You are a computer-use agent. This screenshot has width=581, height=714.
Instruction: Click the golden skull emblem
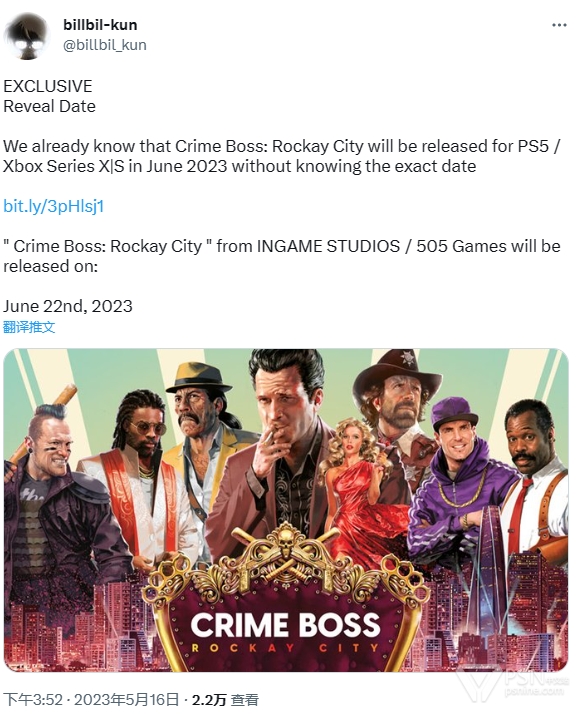click(285, 542)
